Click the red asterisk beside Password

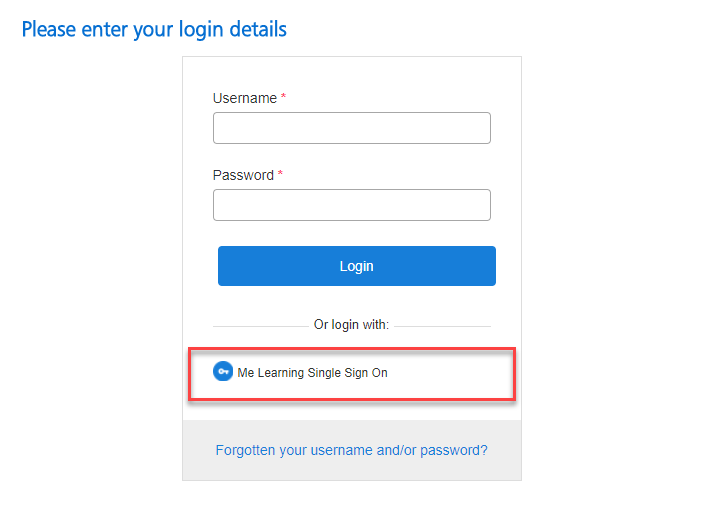(x=280, y=173)
